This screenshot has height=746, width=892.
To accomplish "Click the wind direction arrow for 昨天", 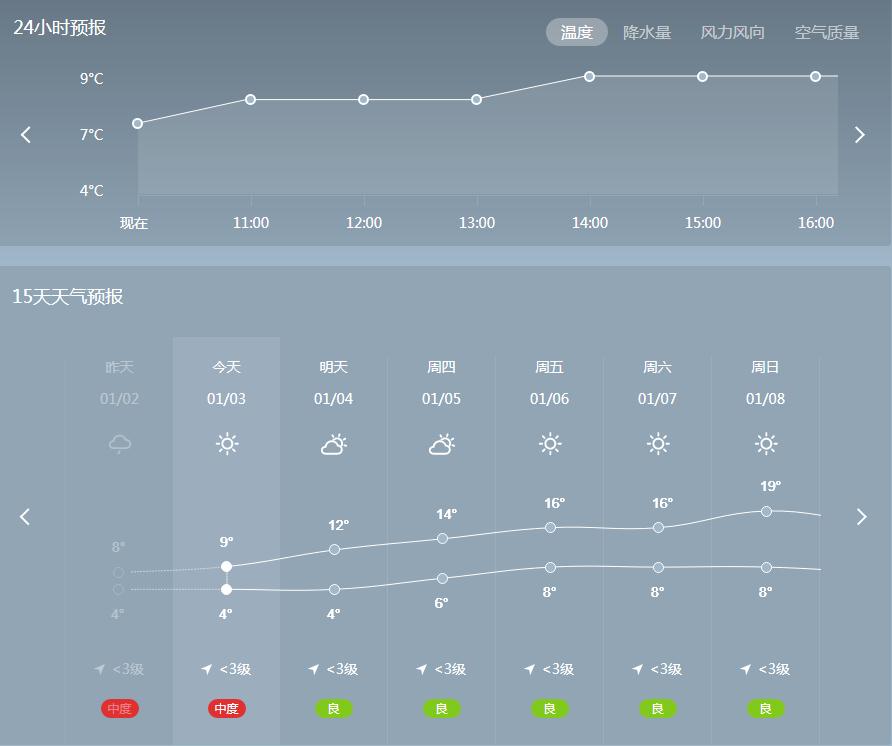I will 100,669.
